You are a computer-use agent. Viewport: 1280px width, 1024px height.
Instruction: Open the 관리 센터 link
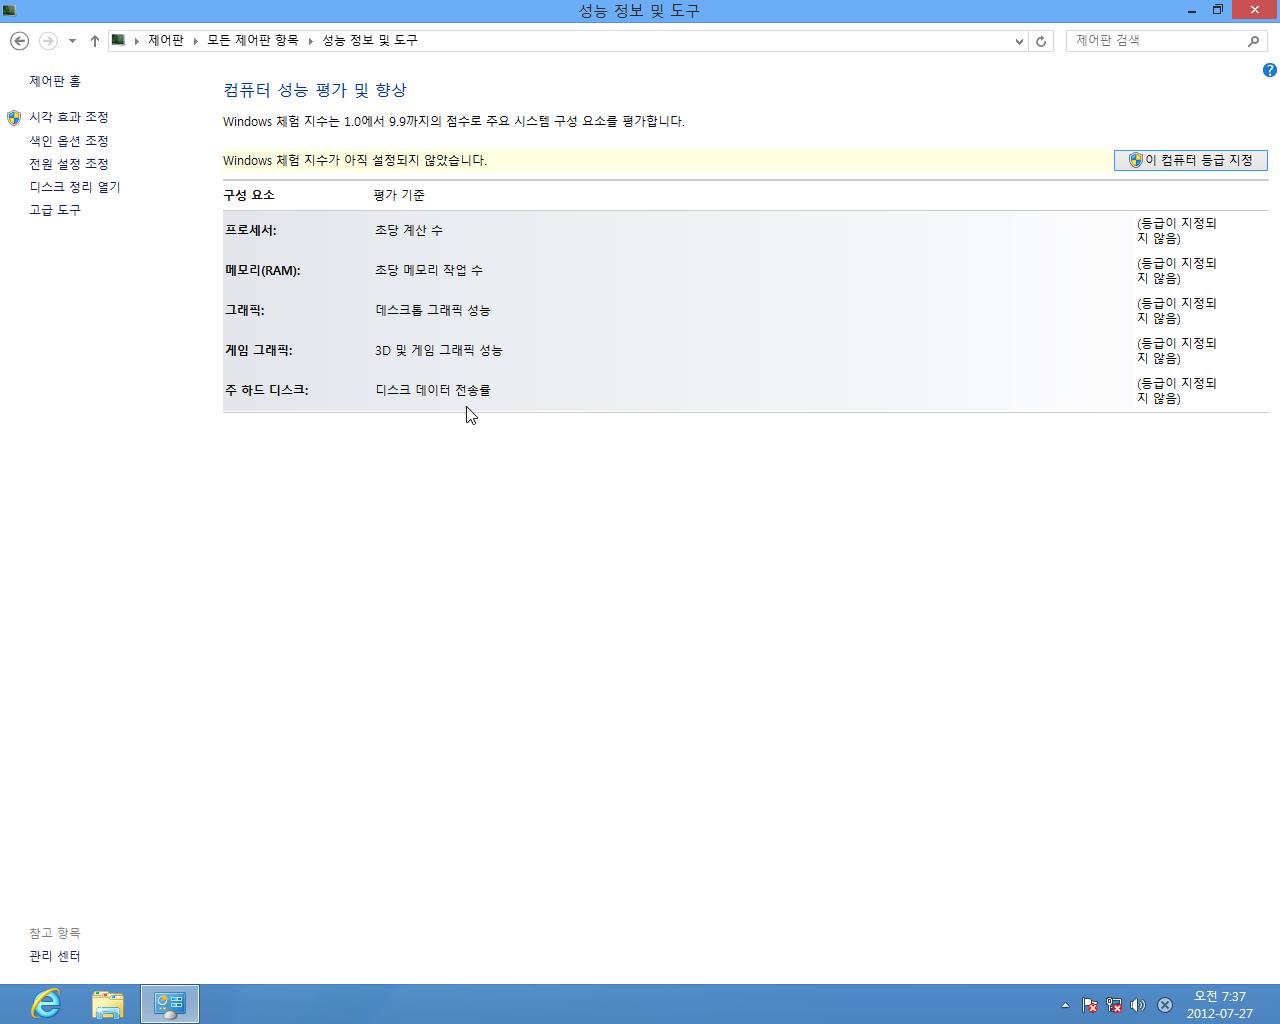[x=55, y=956]
